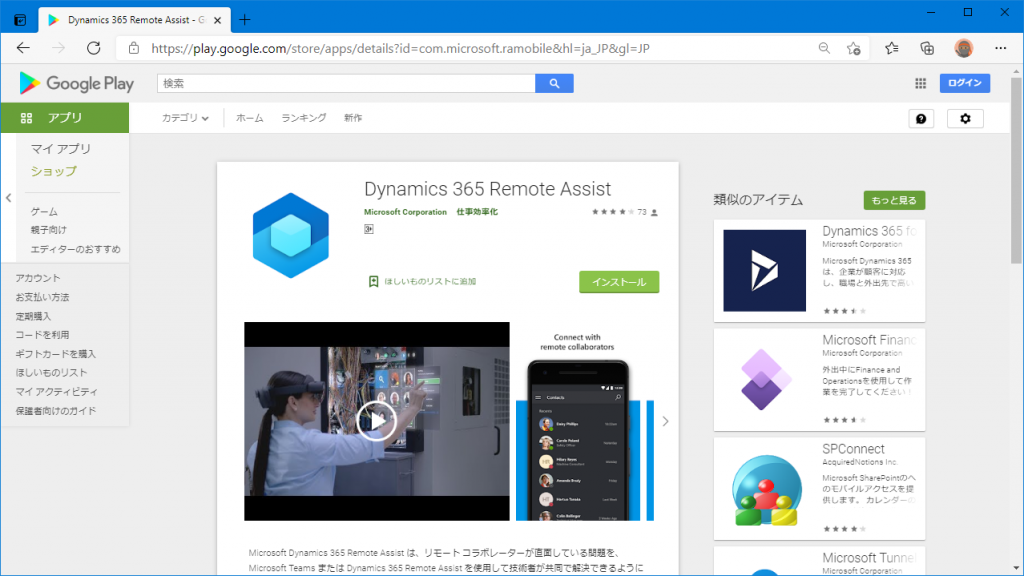Open お支払い方法 link in sidebar
1024x576 pixels.
coord(42,297)
